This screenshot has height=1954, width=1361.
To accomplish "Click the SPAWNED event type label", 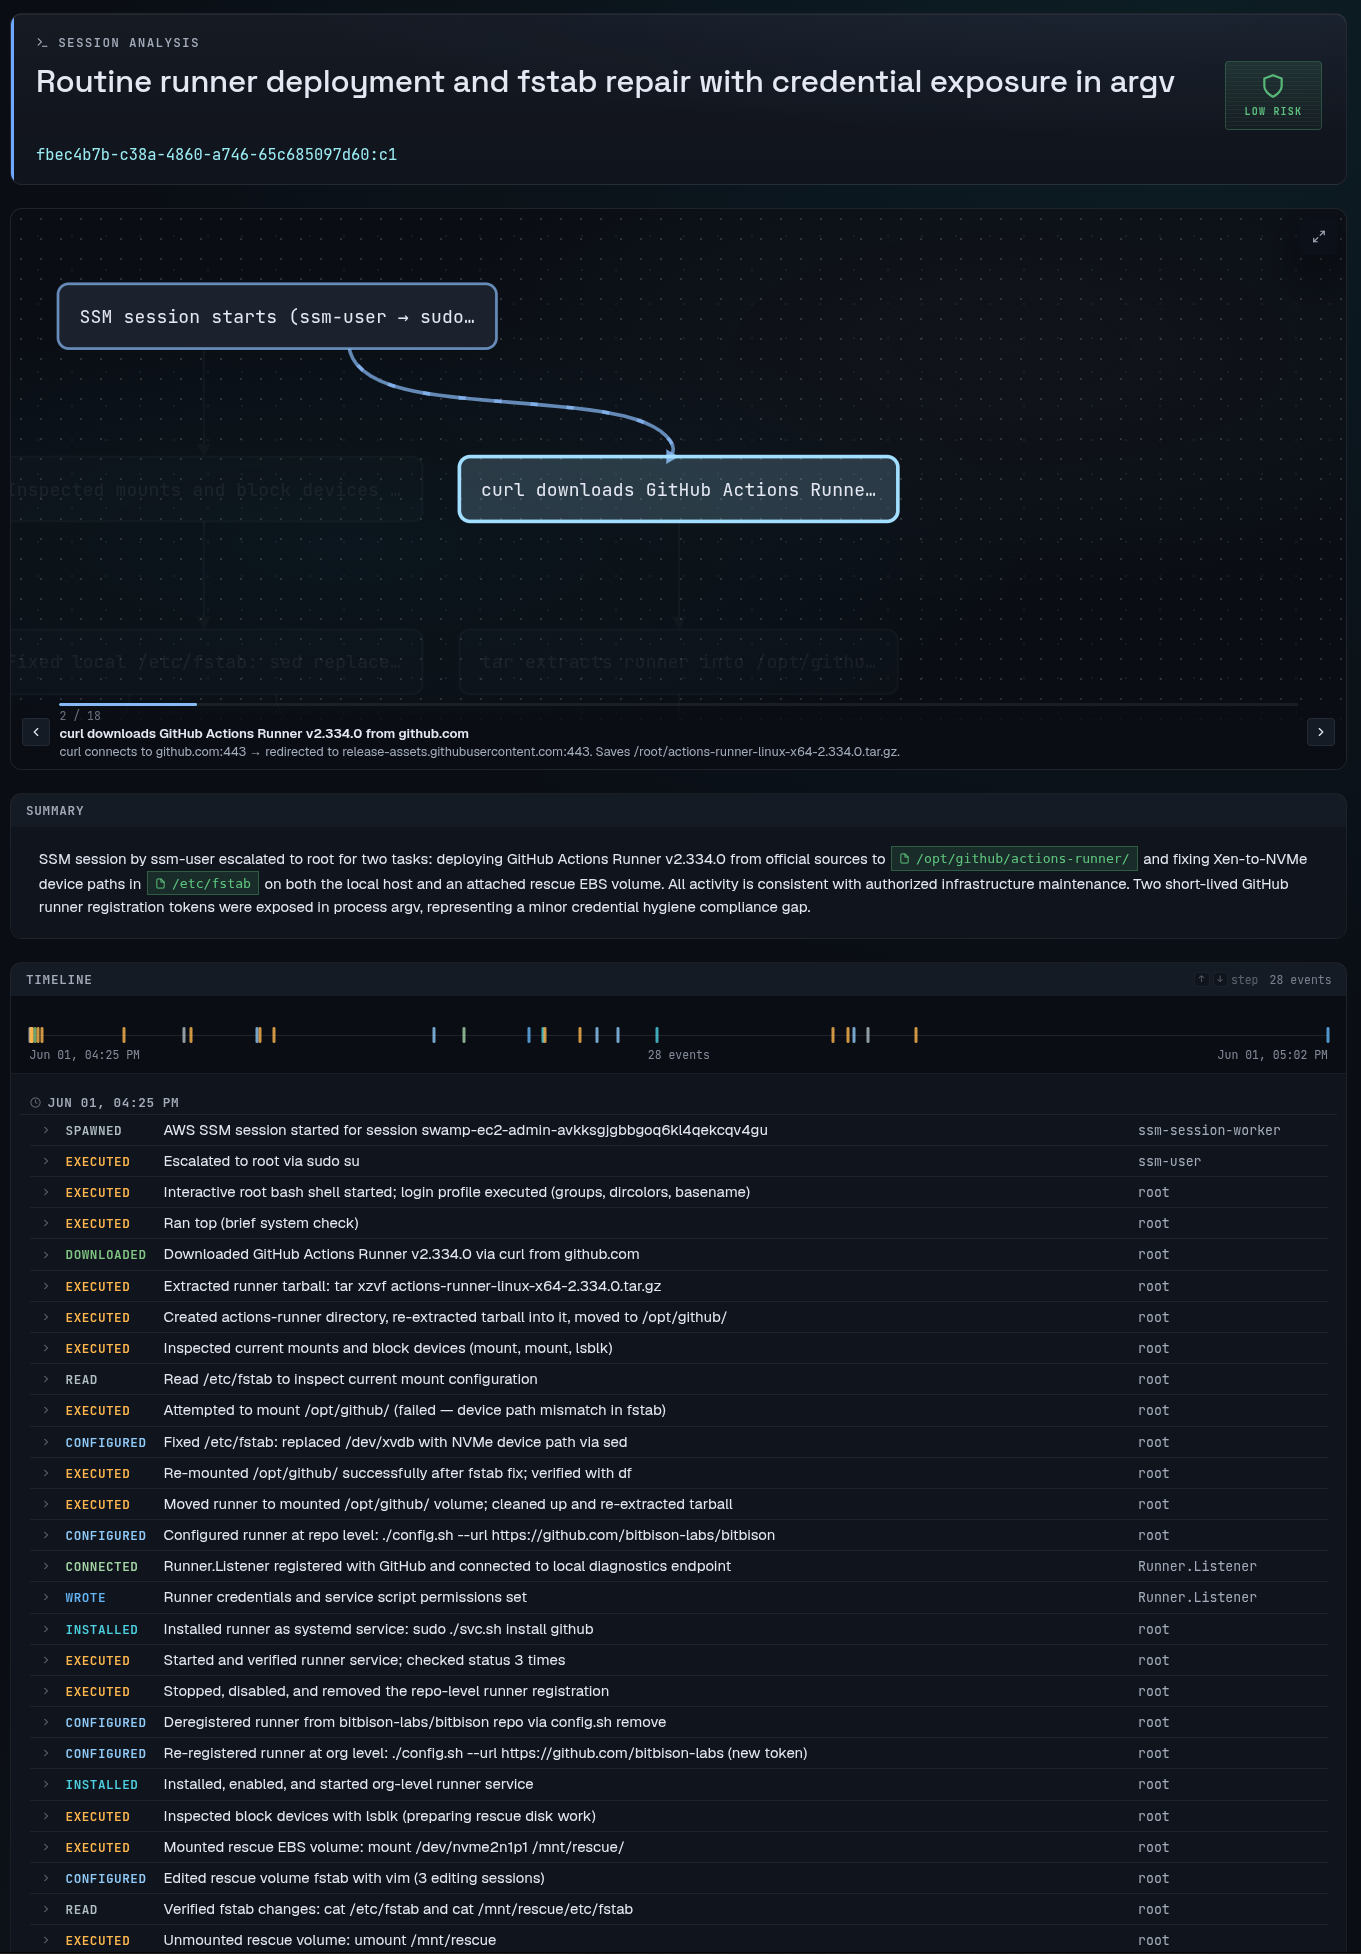I will [x=94, y=1131].
